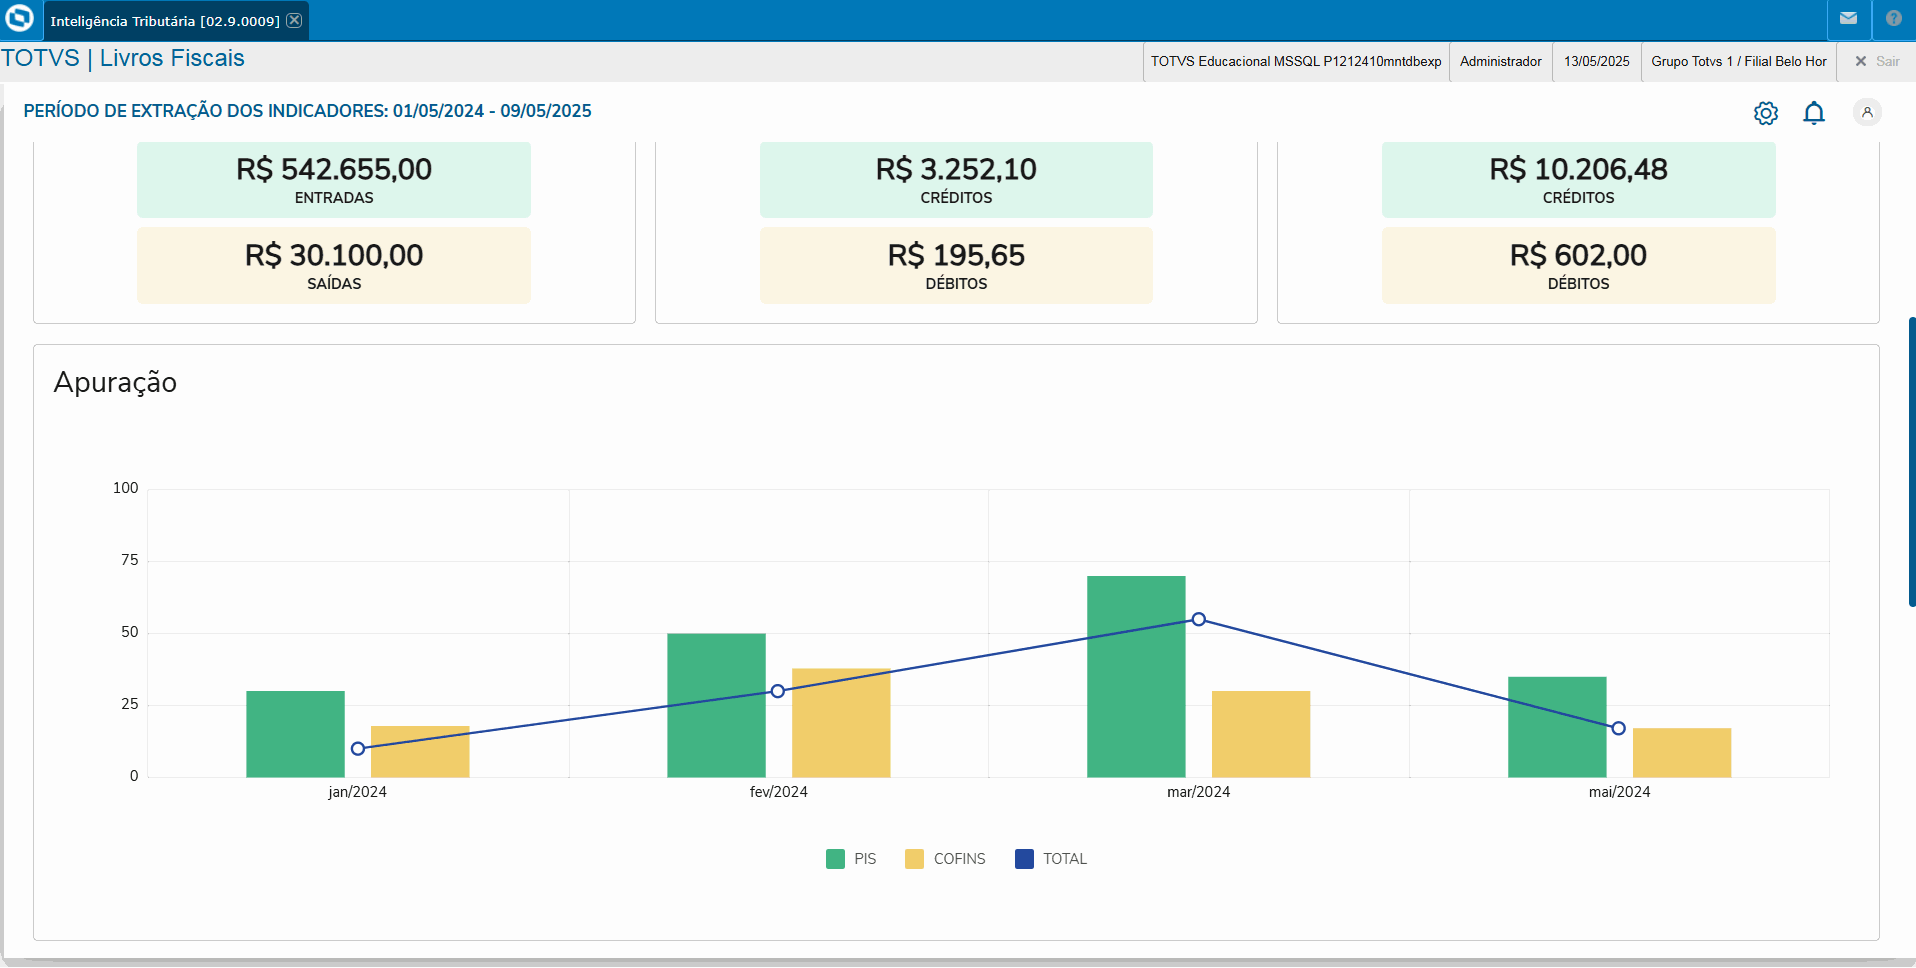Click the mai/2024 TOTAL line point
Screen dimensions: 1916x968
pyautogui.click(x=1618, y=728)
